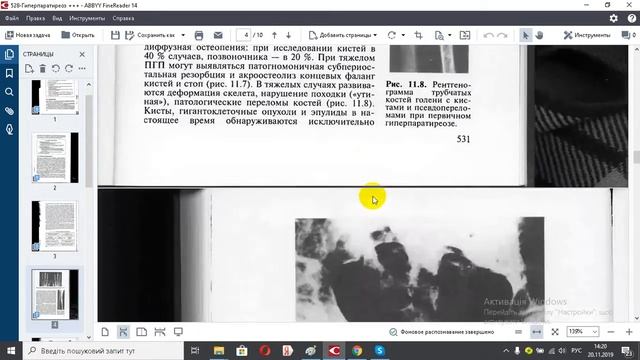The height and width of the screenshot is (360, 640).
Task: Open the Search panel in sidebar
Action: pyautogui.click(x=9, y=92)
